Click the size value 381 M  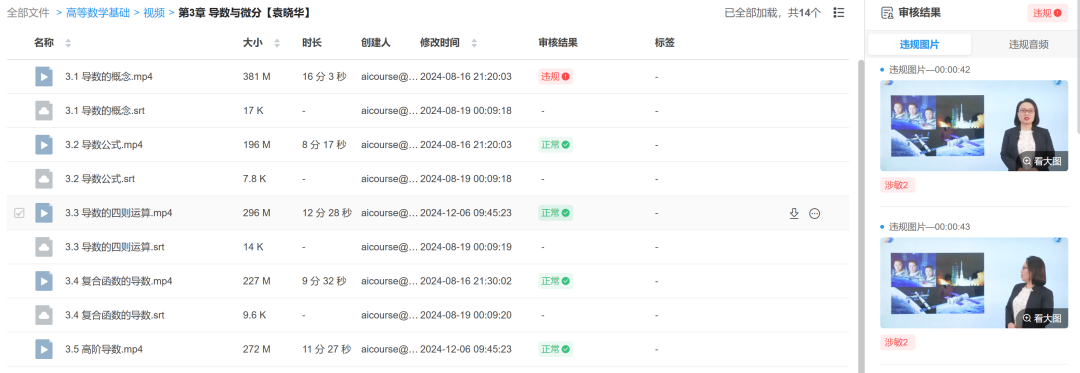pos(257,76)
